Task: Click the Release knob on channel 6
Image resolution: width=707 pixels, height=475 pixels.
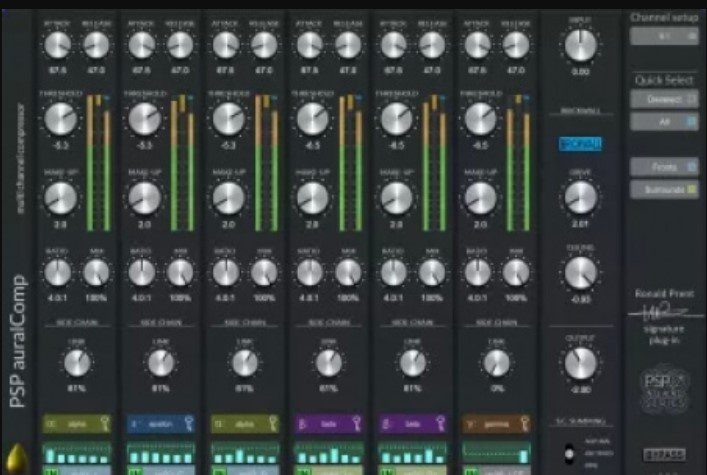Action: point(515,45)
